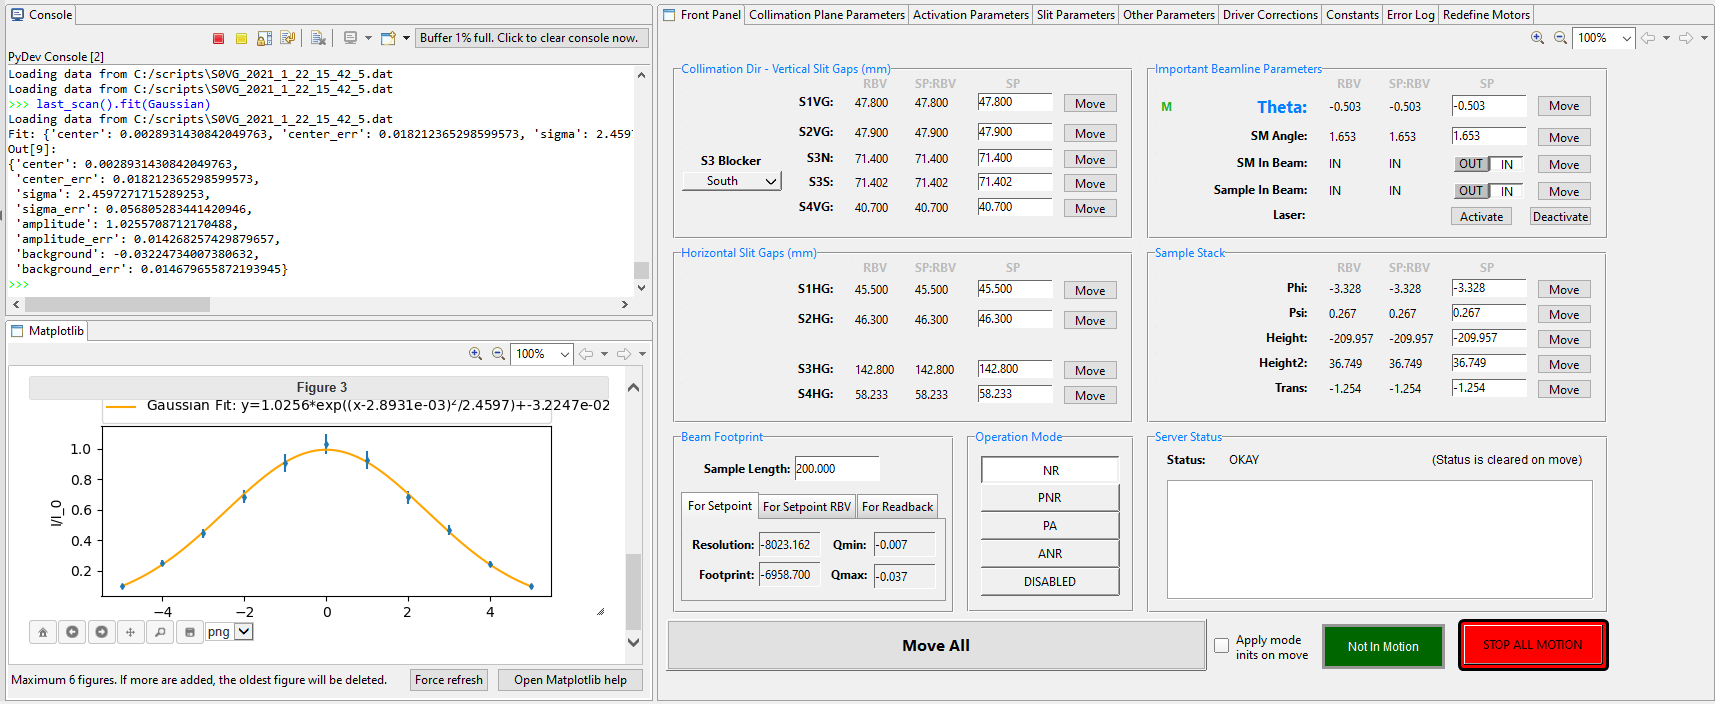Select the zoom magnifier in plot toolbar
Viewport: 1715px width, 704px height.
pyautogui.click(x=160, y=632)
